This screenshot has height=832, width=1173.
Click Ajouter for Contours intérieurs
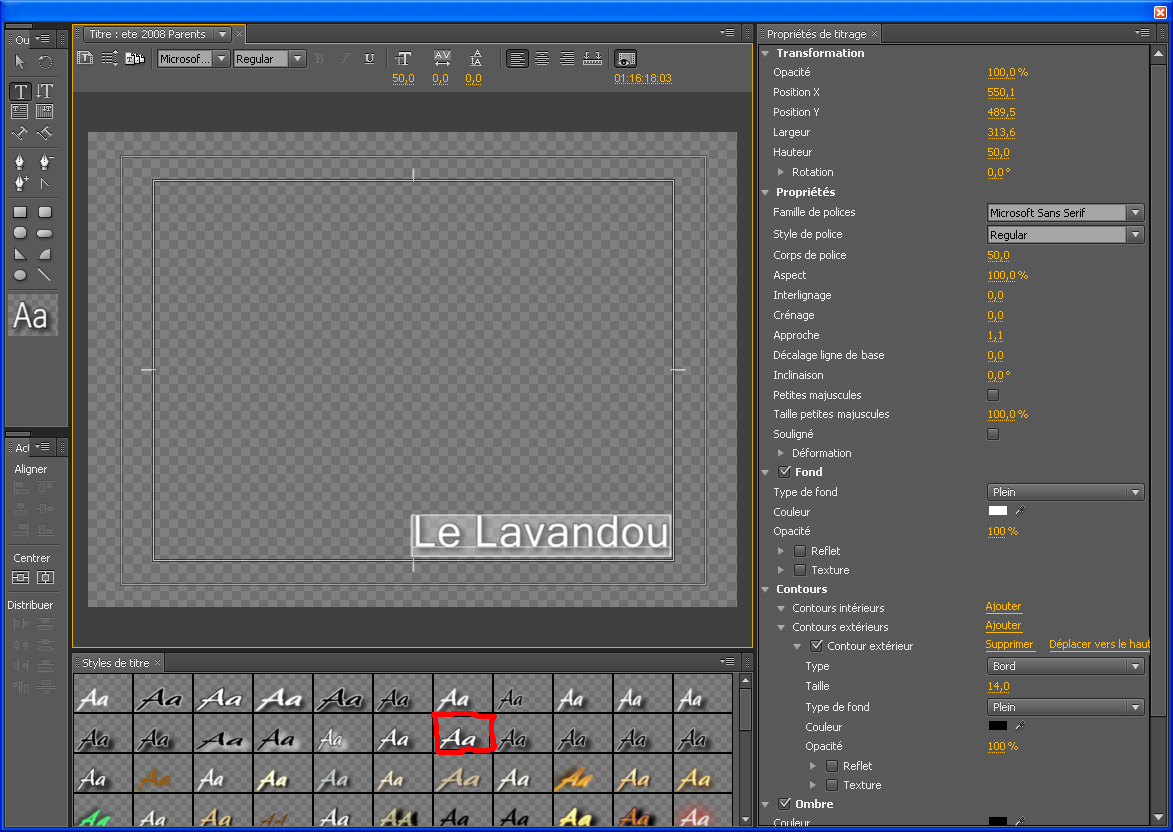1003,607
